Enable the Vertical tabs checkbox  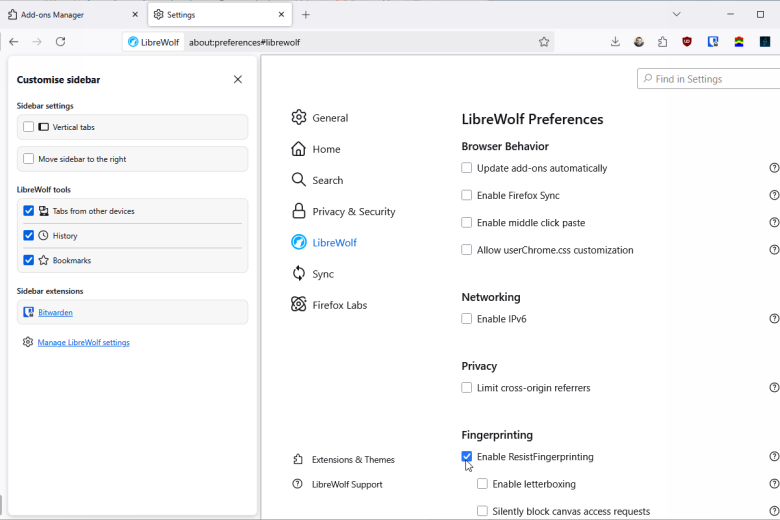point(28,127)
